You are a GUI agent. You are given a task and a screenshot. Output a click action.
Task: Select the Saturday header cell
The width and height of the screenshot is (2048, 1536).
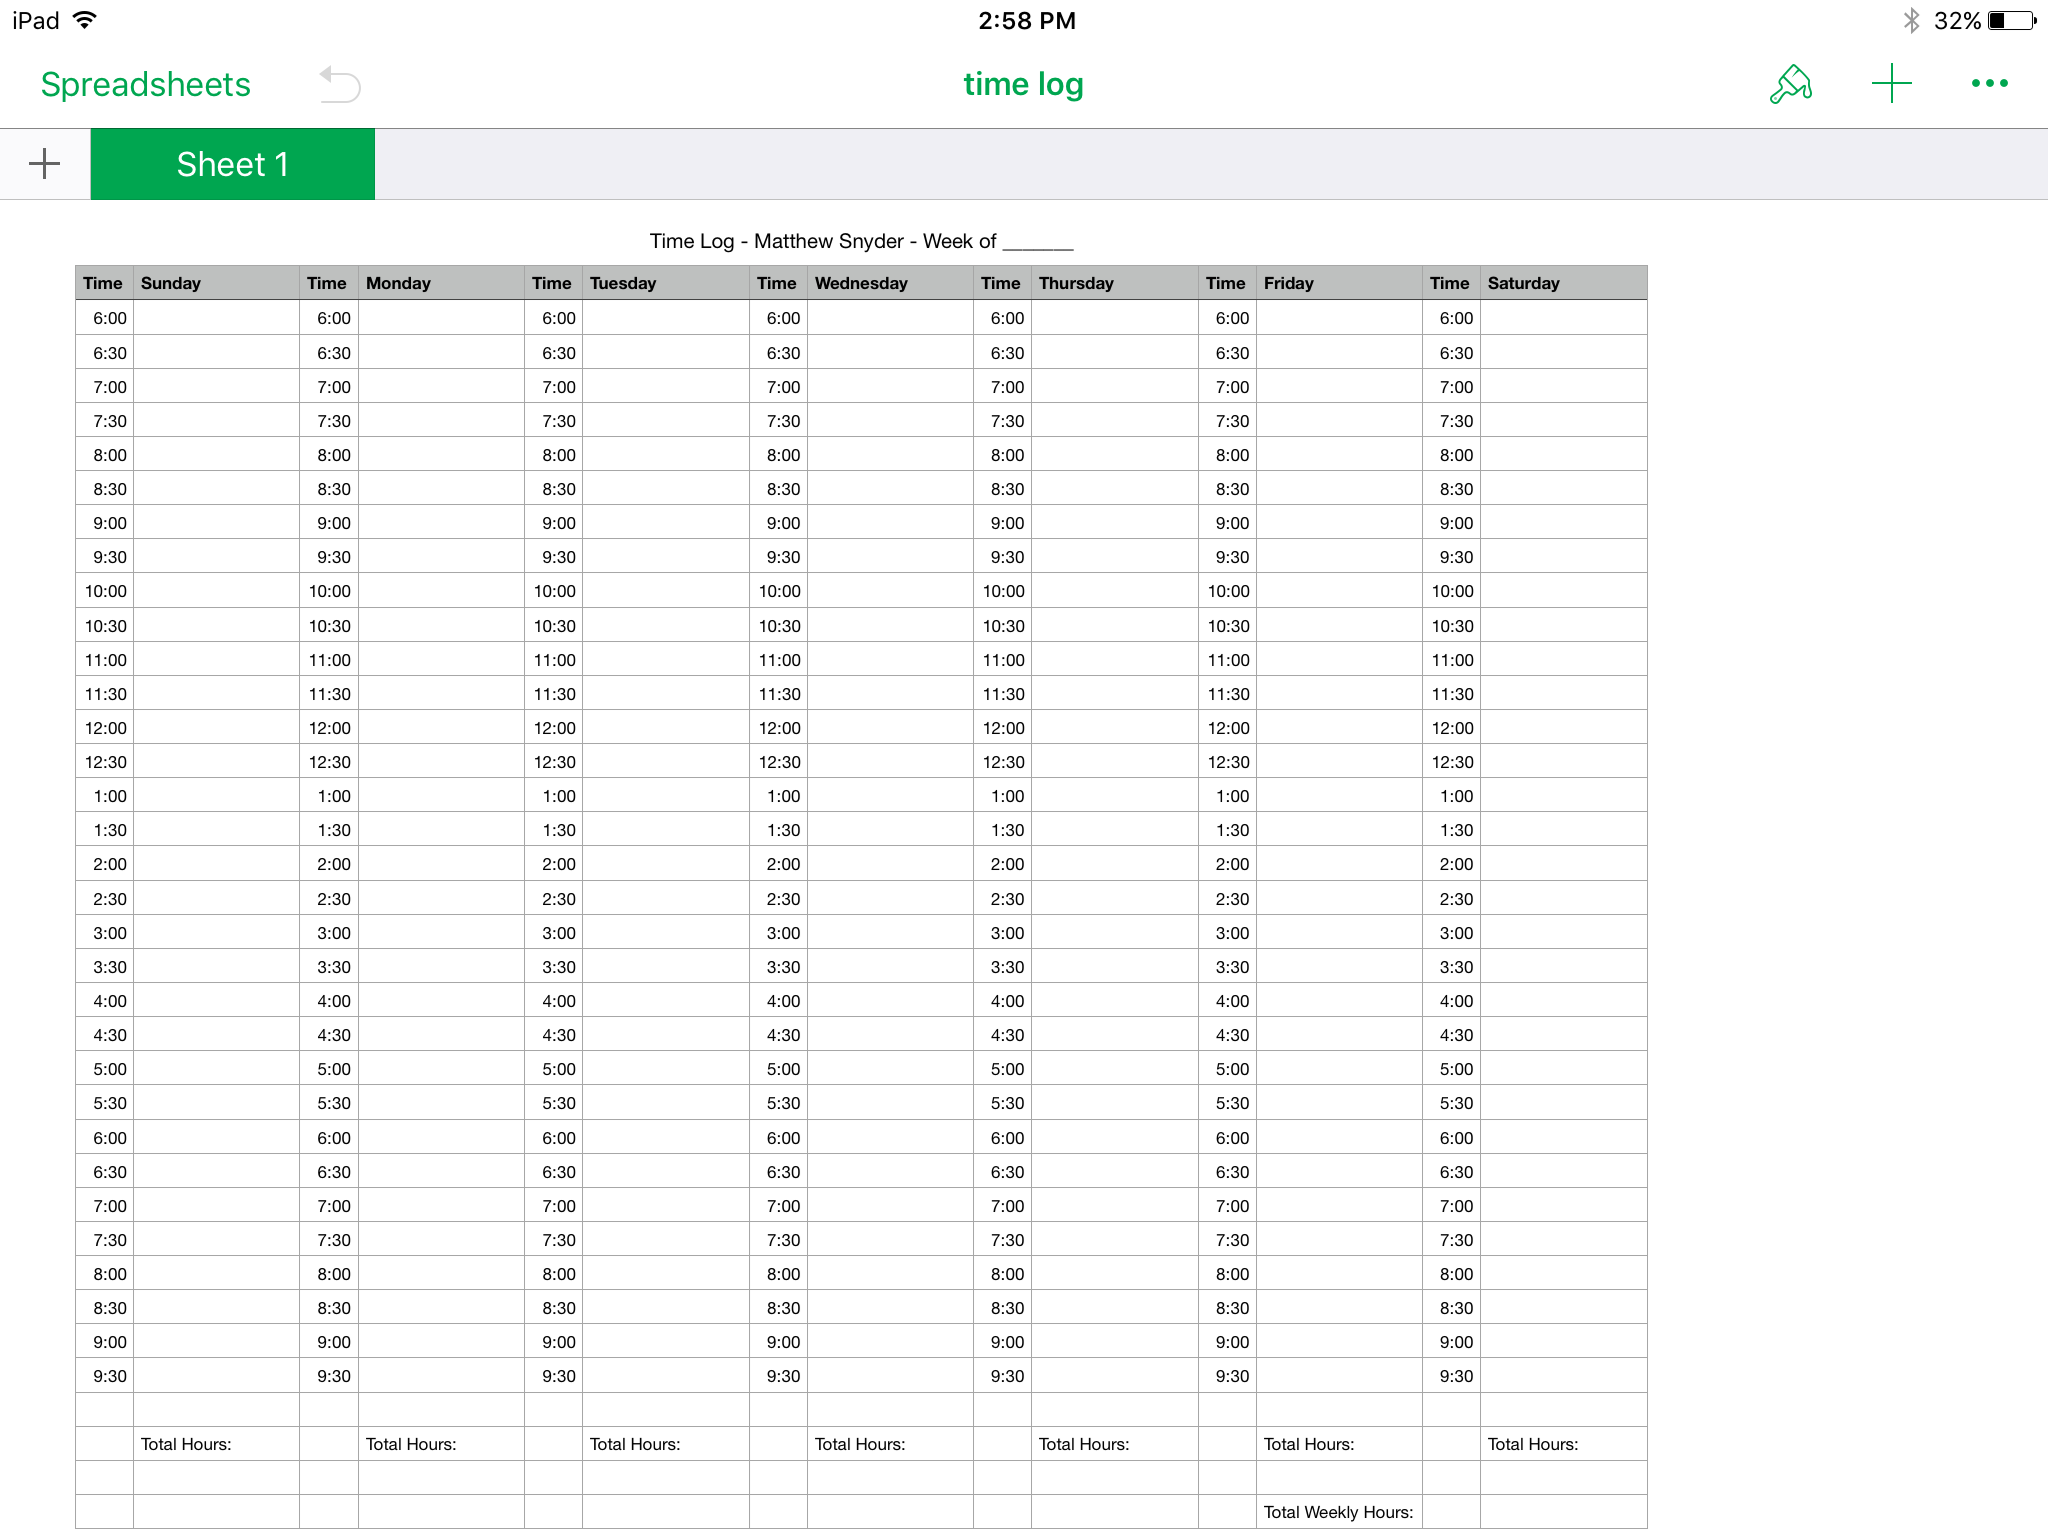1564,283
